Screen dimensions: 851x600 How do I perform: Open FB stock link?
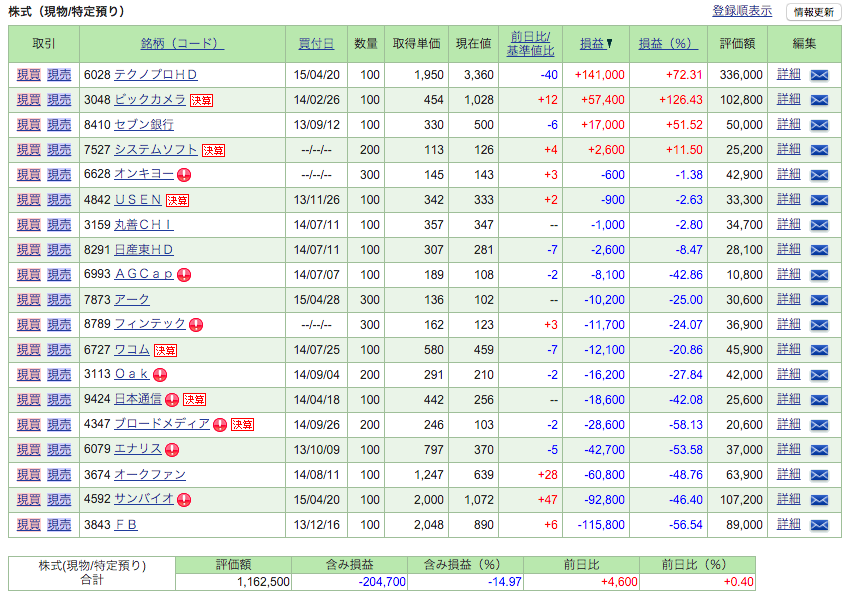(x=126, y=525)
